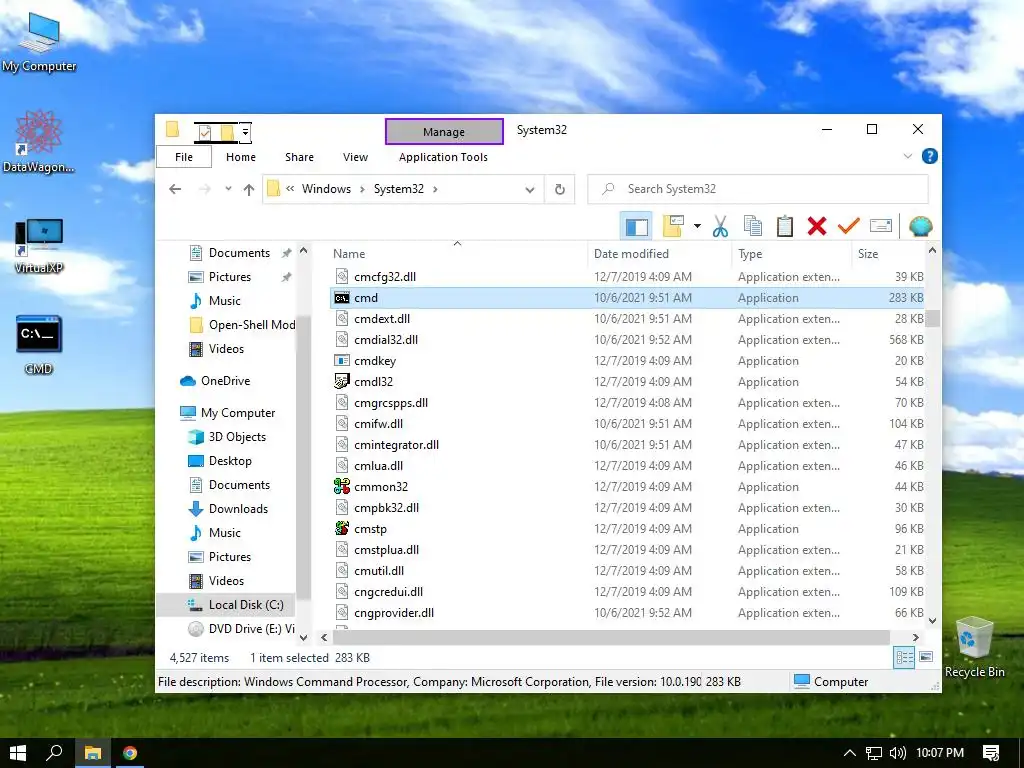
Task: Click the Copy toolbar icon
Action: (x=752, y=226)
